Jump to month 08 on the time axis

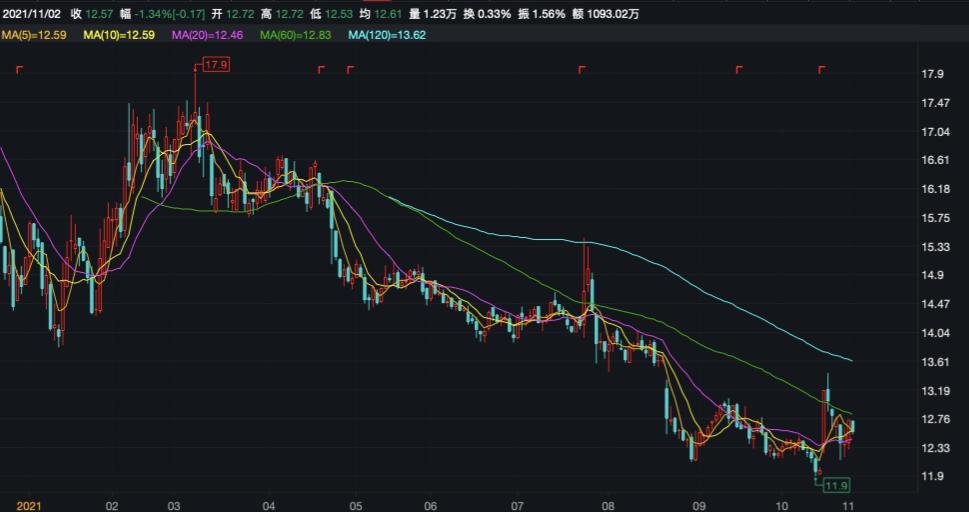coord(608,506)
